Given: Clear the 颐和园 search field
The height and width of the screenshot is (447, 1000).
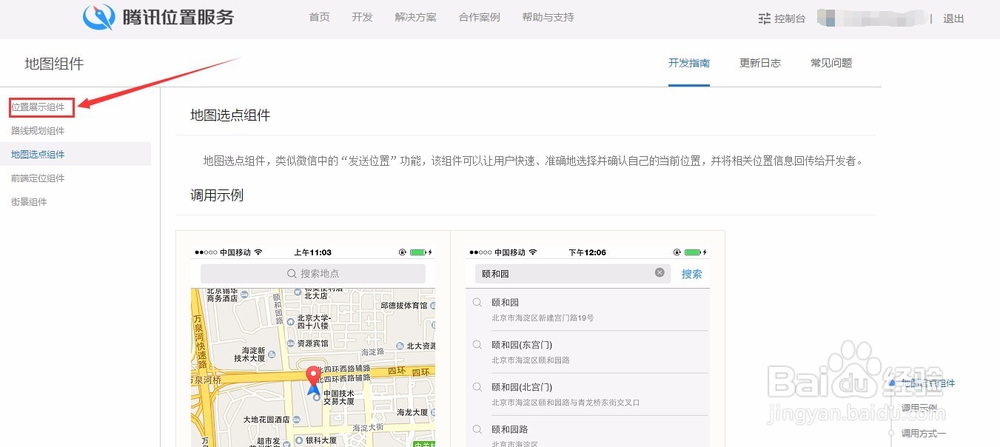Looking at the screenshot, I should (x=659, y=273).
